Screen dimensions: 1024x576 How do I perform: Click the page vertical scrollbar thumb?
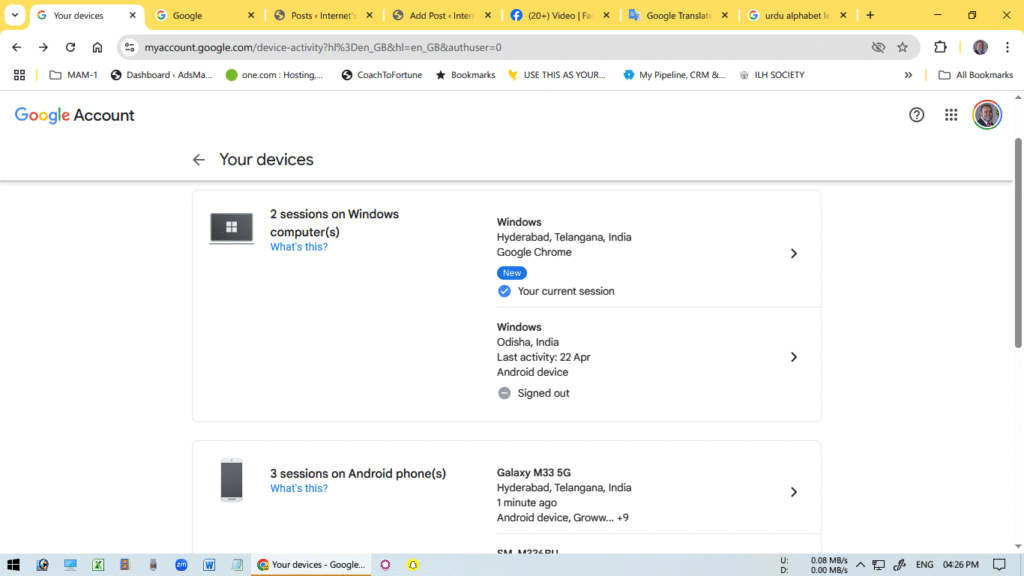pos(1018,243)
